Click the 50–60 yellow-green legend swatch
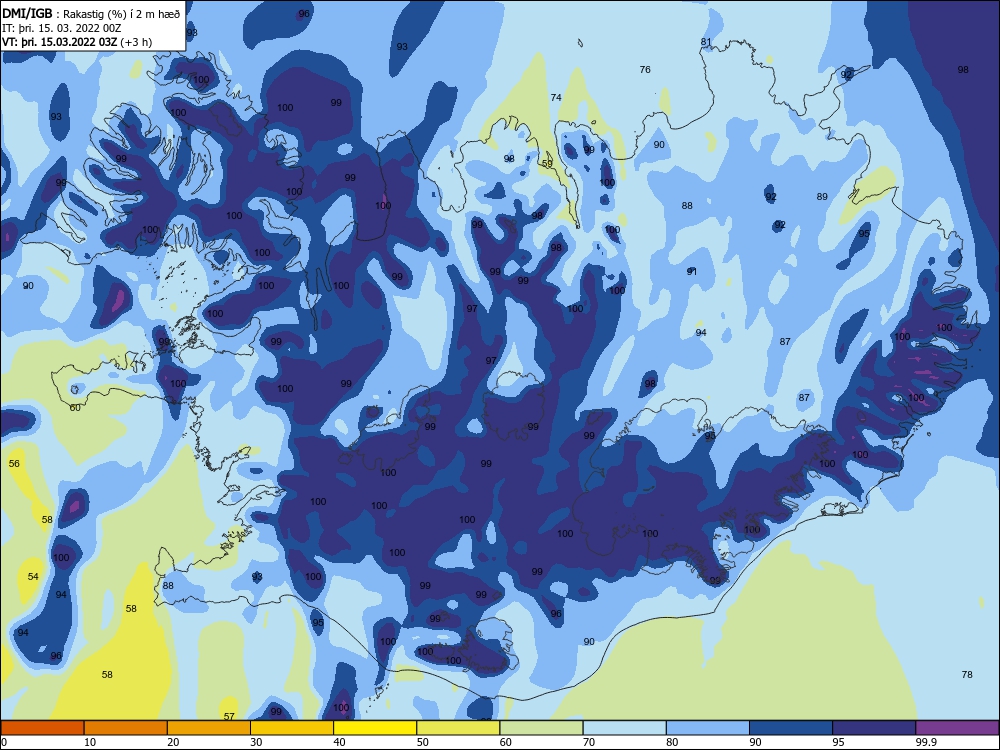Viewport: 1000px width, 750px height. point(459,728)
